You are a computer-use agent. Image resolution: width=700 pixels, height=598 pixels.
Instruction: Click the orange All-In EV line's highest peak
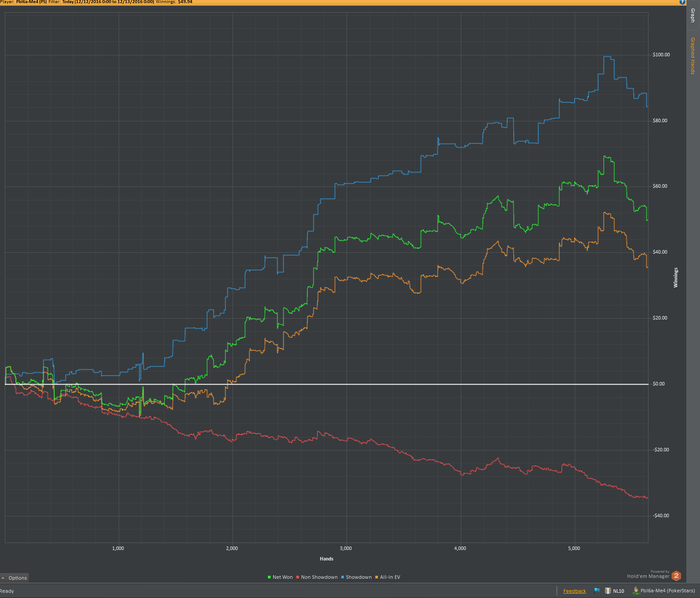point(605,213)
